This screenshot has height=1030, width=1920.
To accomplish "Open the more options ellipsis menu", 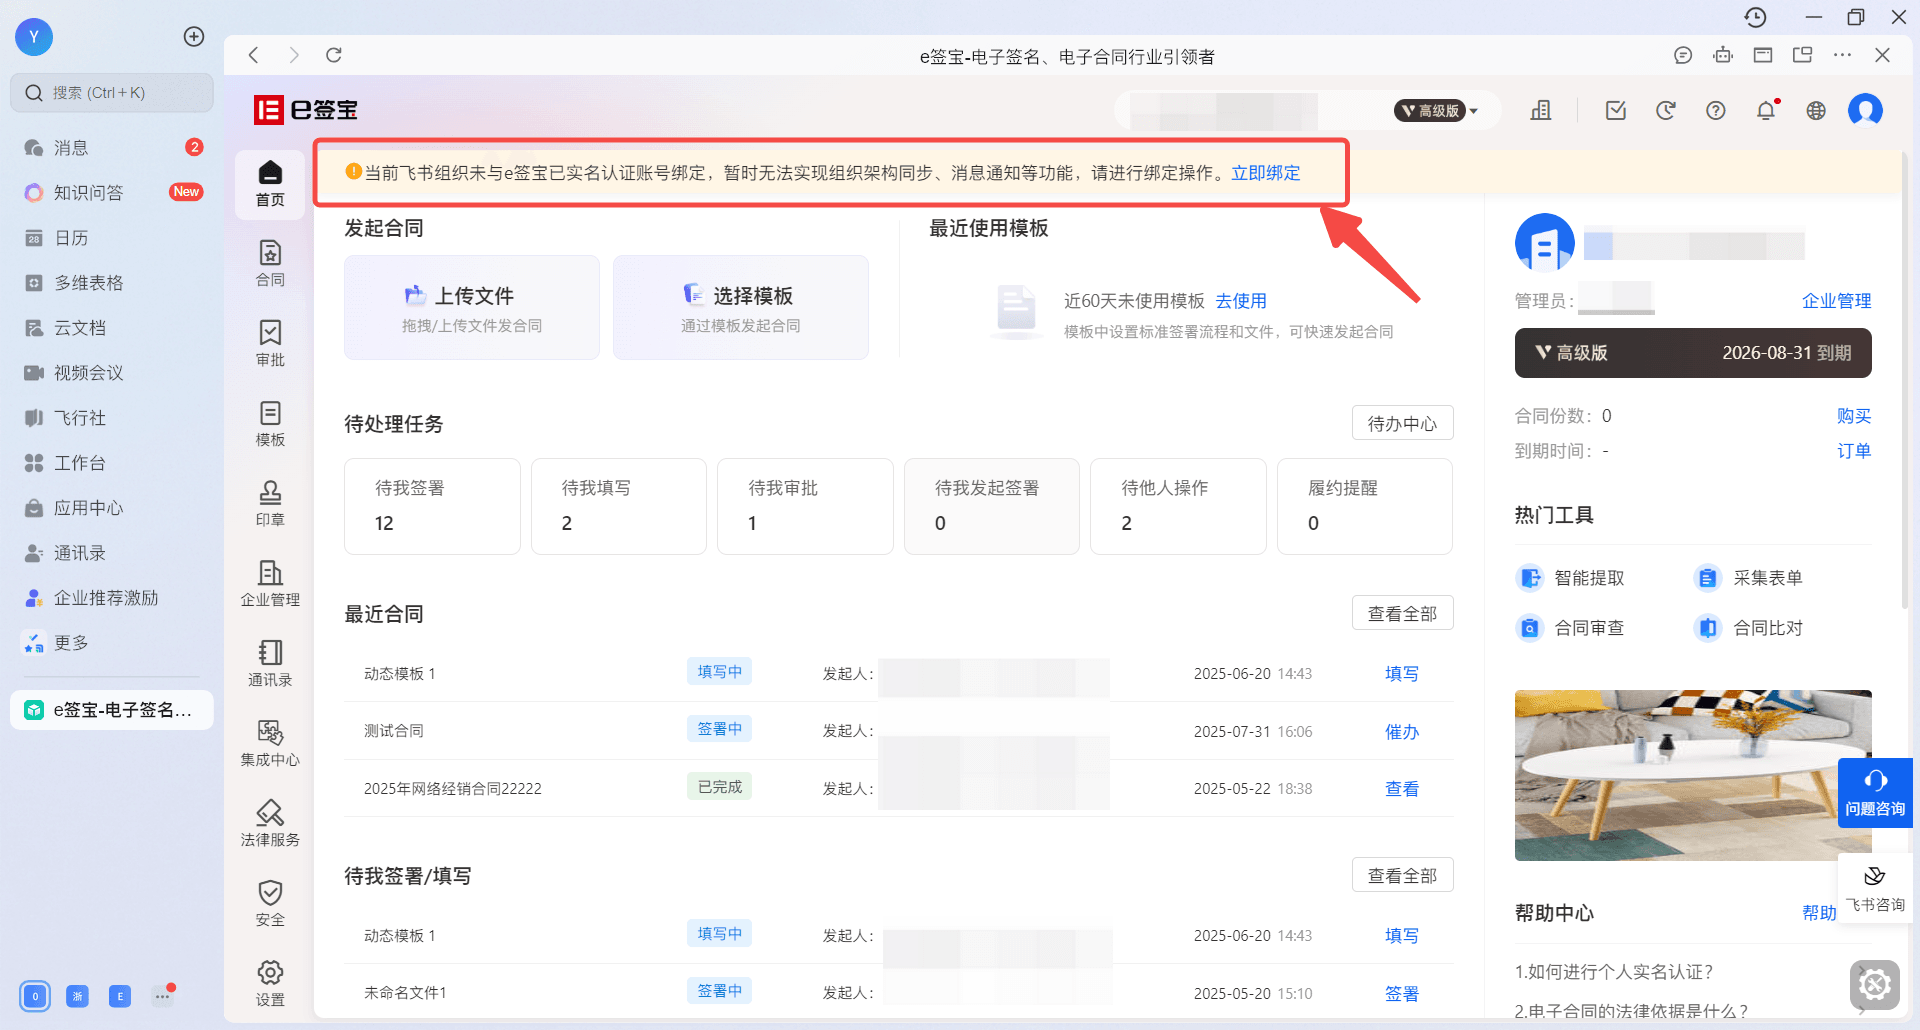I will [1843, 55].
